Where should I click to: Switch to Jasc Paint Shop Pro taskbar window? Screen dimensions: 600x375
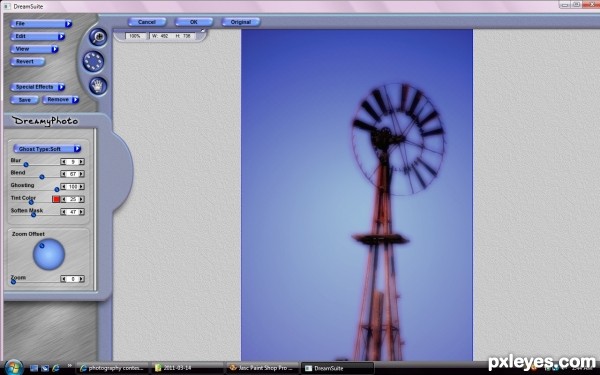(262, 368)
